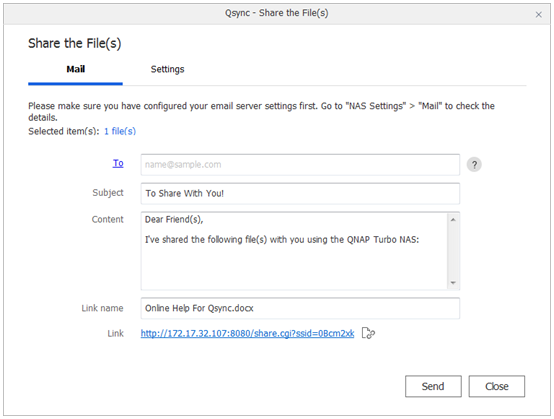Viewport: 554px width, 419px height.
Task: Open the To recipients link
Action: click(118, 163)
